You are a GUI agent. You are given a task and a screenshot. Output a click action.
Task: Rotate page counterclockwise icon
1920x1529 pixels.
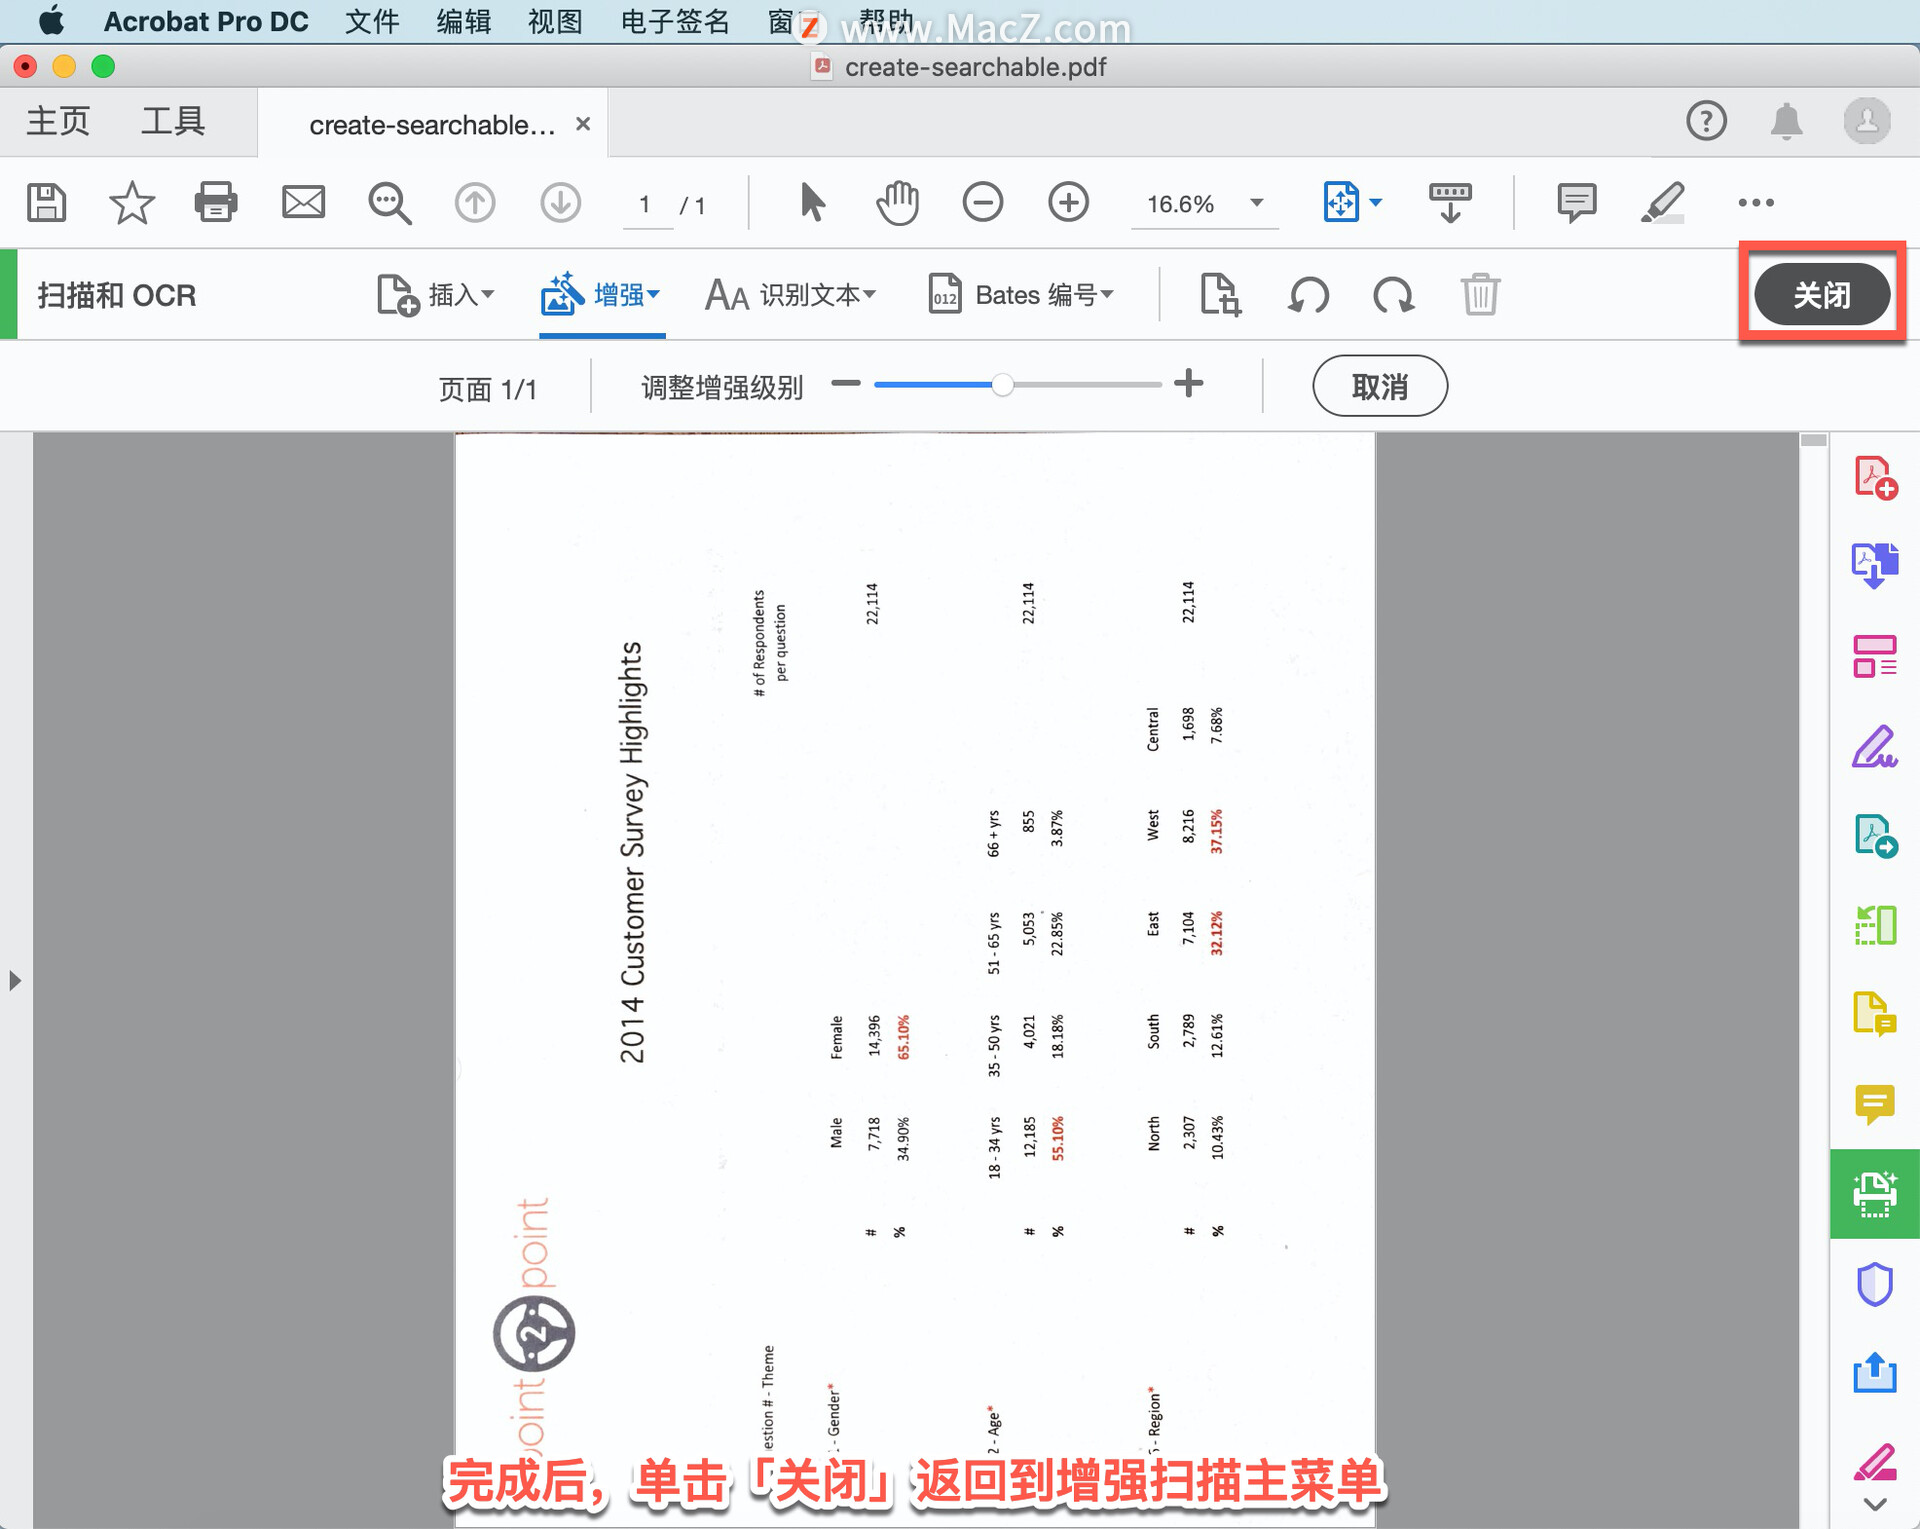click(1308, 295)
